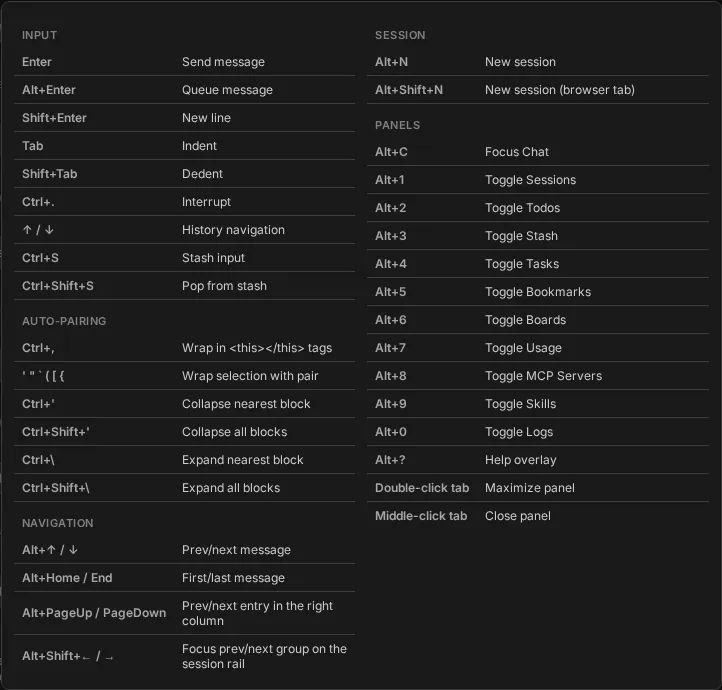Click 'Prev/next entry in the right column' text
The width and height of the screenshot is (722, 690).
coord(257,613)
